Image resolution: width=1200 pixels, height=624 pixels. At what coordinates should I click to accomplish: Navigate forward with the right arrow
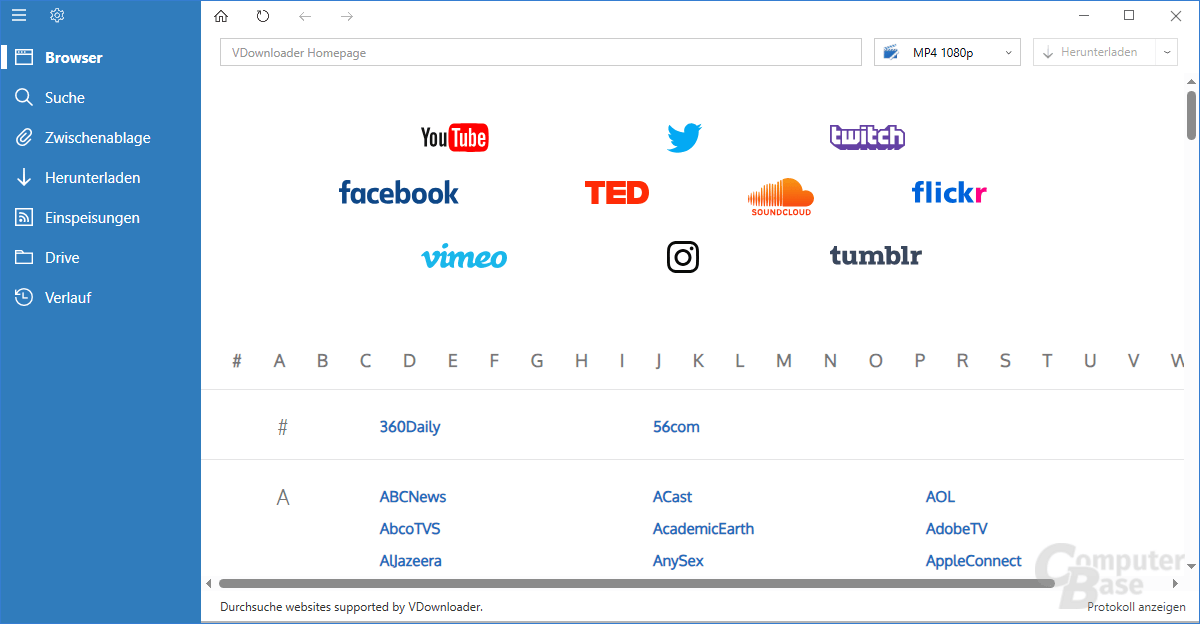pyautogui.click(x=347, y=16)
